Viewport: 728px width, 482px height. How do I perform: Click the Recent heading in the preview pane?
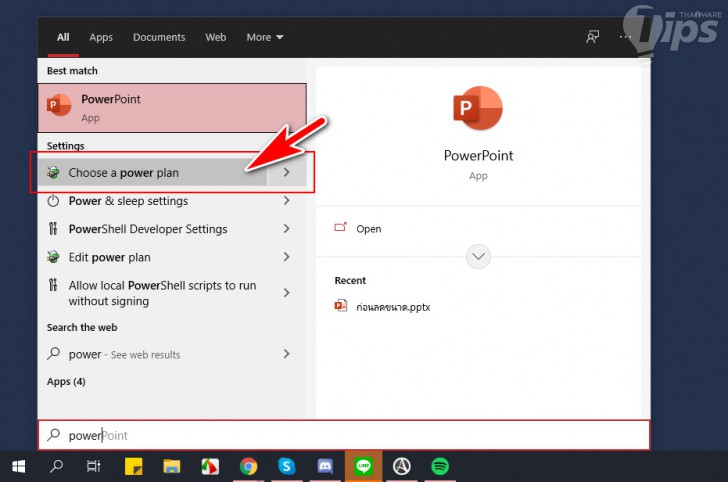(350, 280)
